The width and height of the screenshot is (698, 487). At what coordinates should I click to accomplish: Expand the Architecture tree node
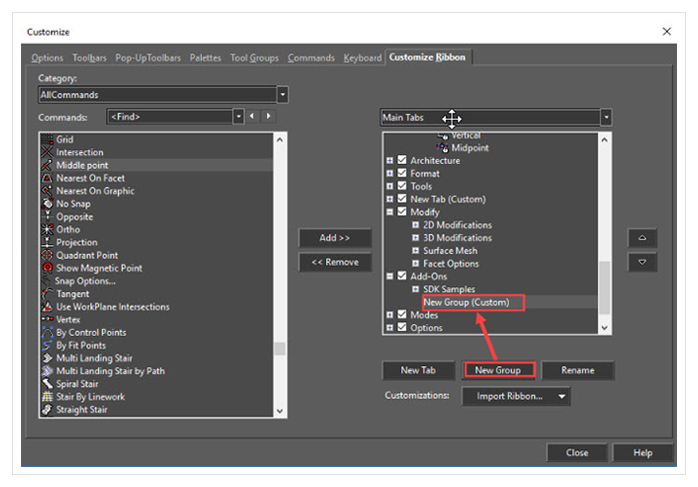[390, 160]
